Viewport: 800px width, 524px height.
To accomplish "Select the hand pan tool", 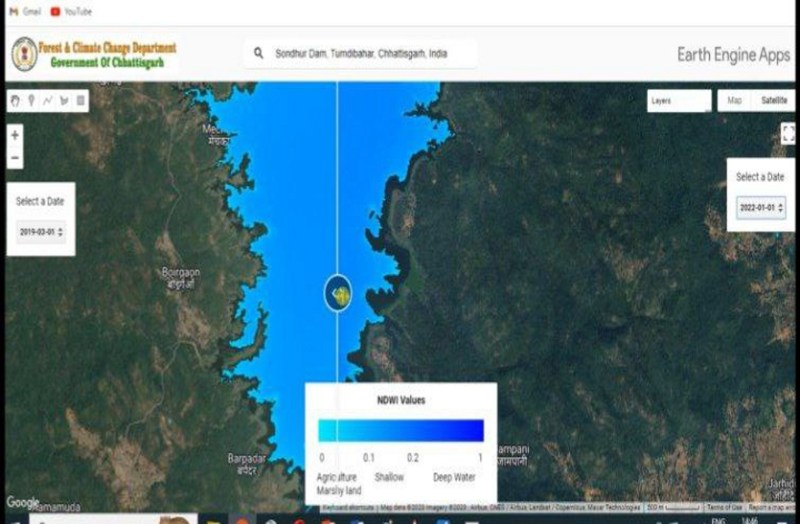I will pos(15,100).
